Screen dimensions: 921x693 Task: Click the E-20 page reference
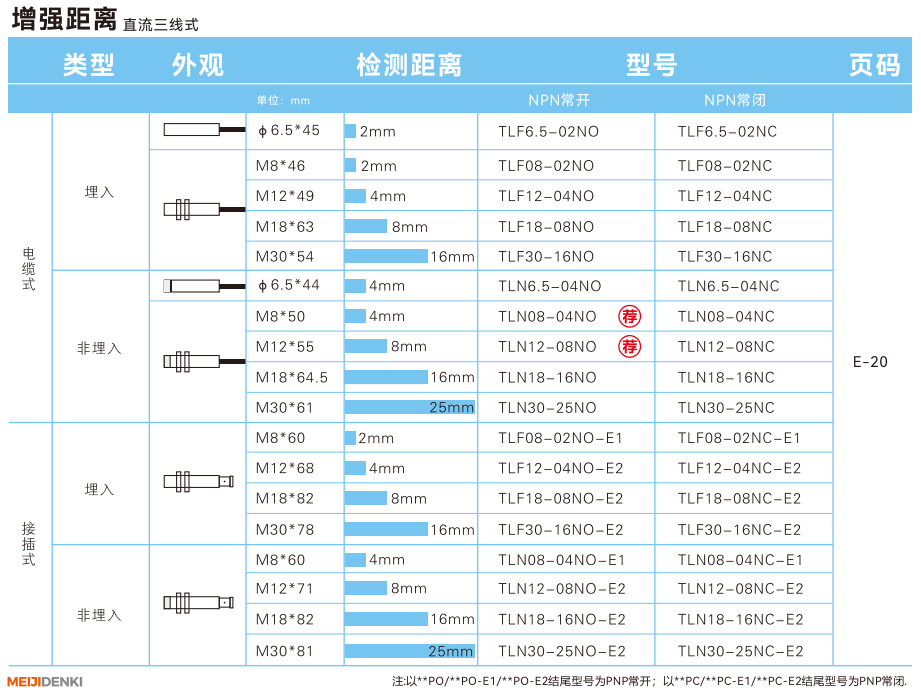click(870, 362)
